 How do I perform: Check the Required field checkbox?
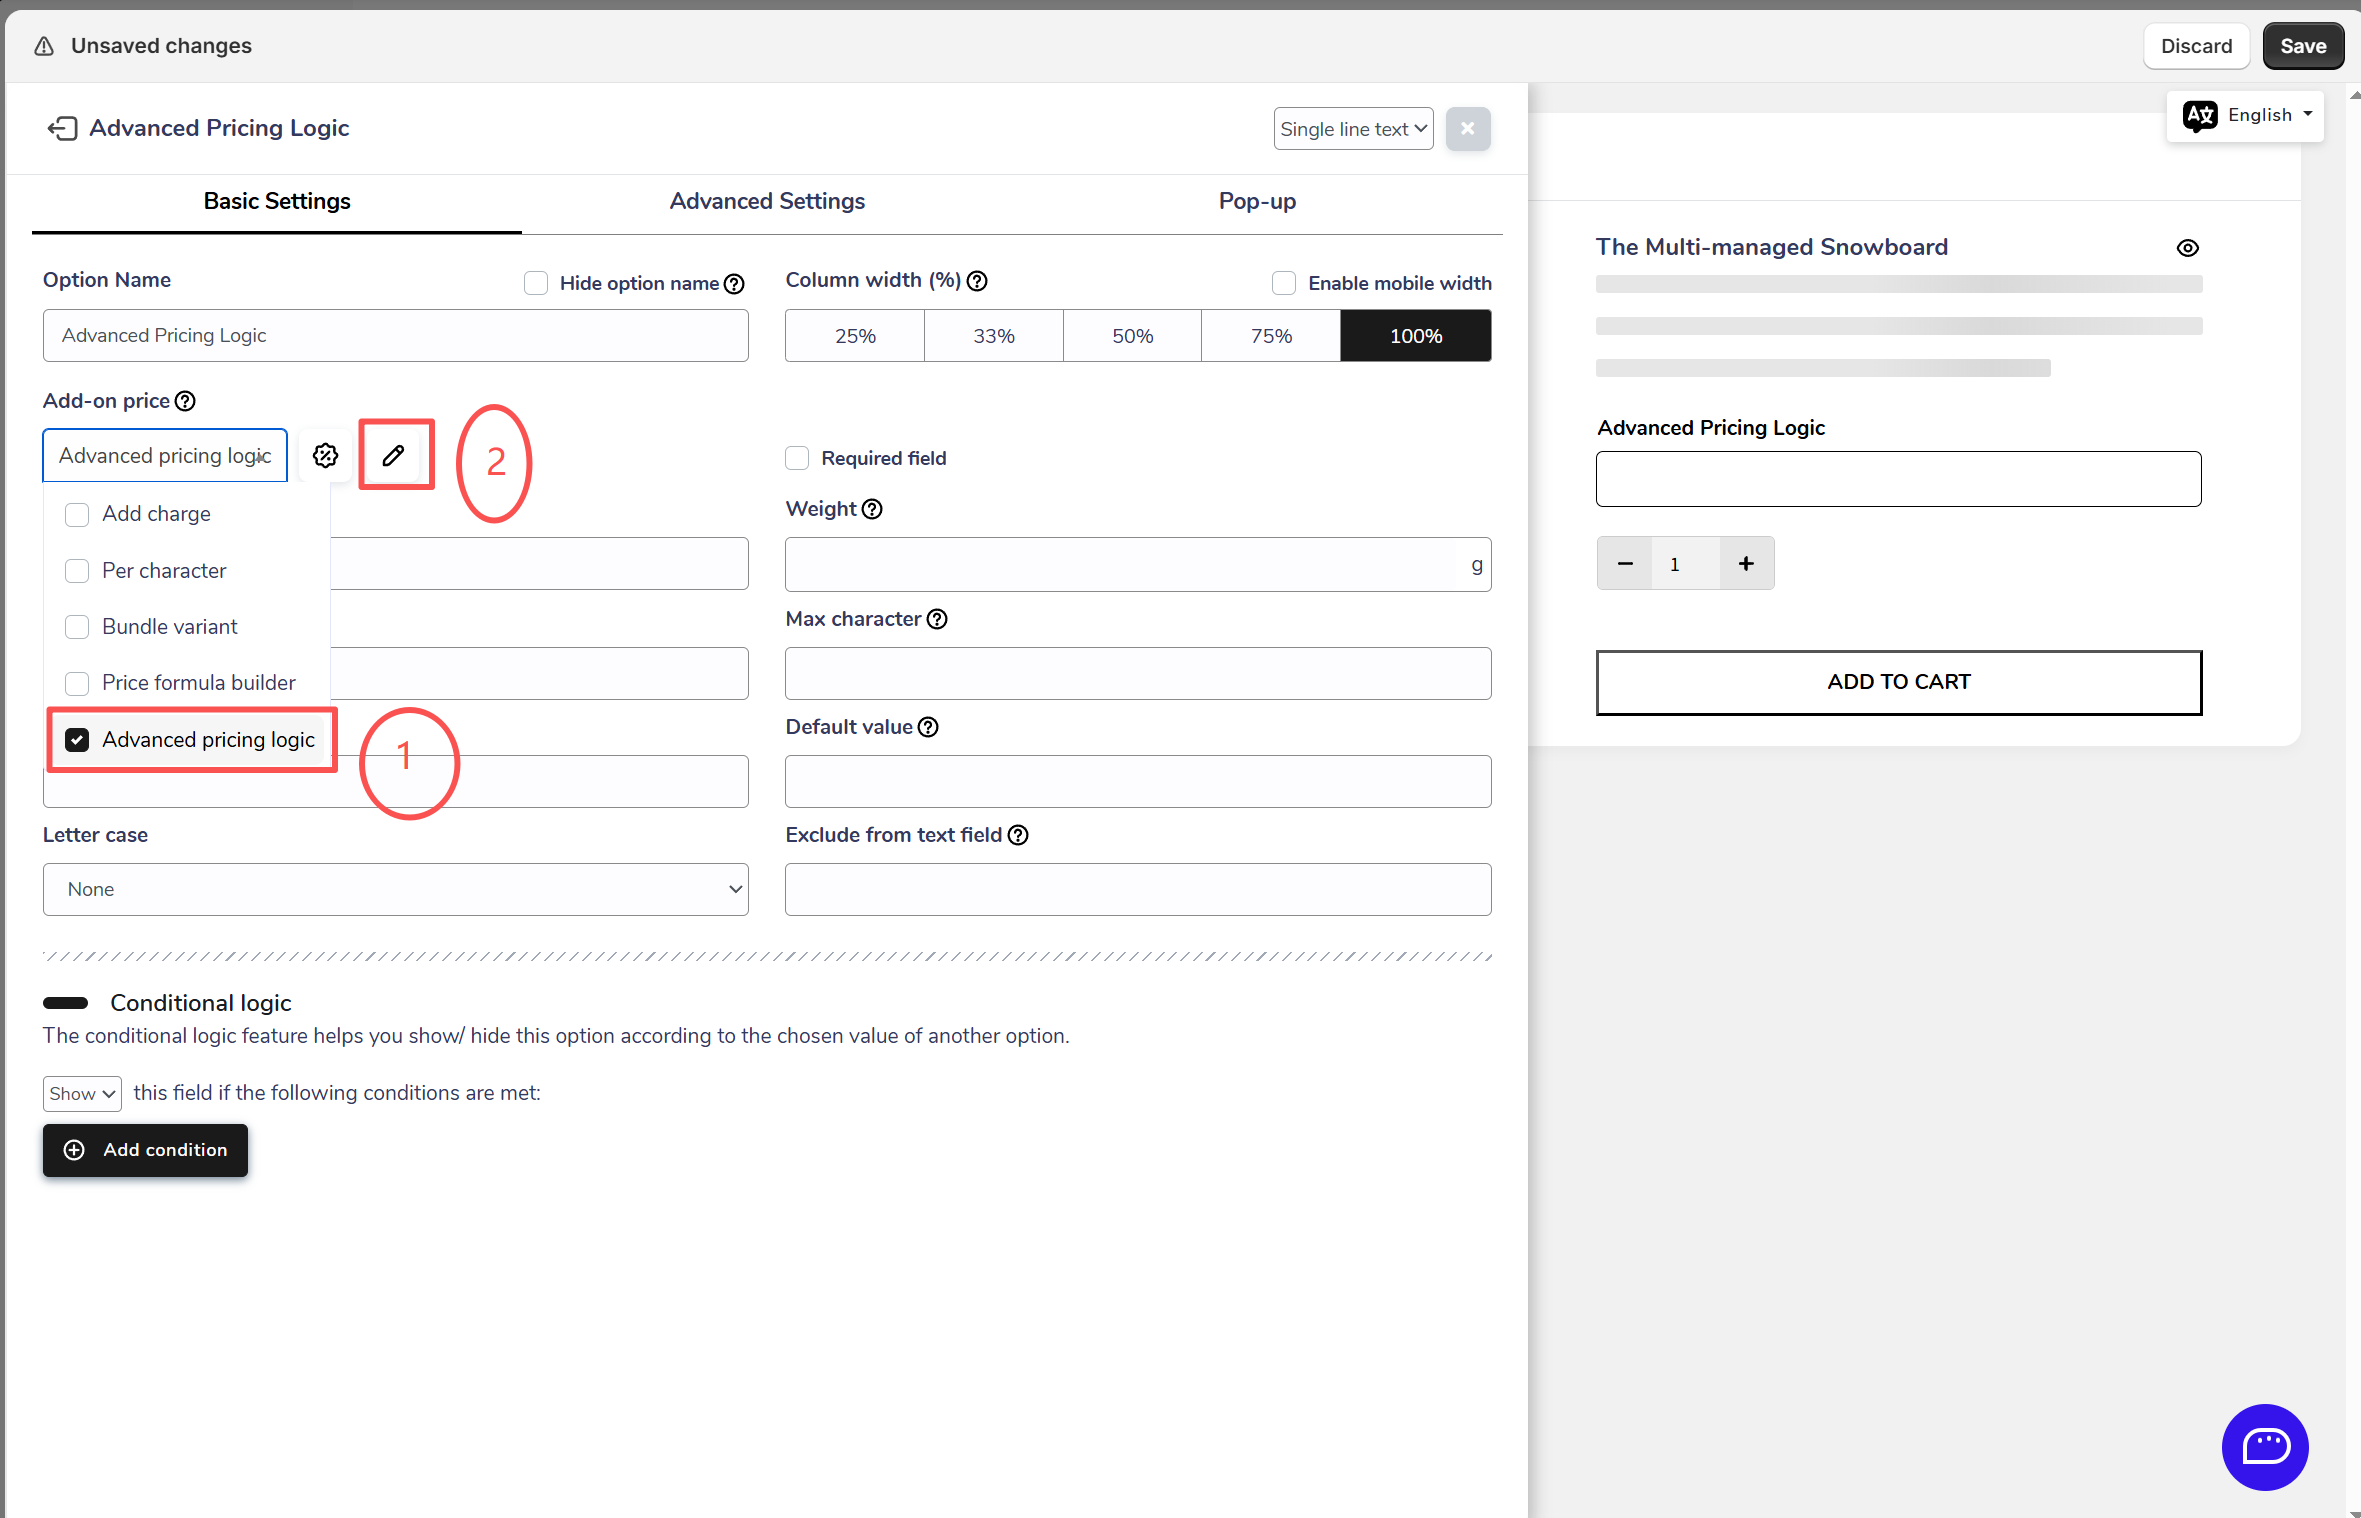797,458
